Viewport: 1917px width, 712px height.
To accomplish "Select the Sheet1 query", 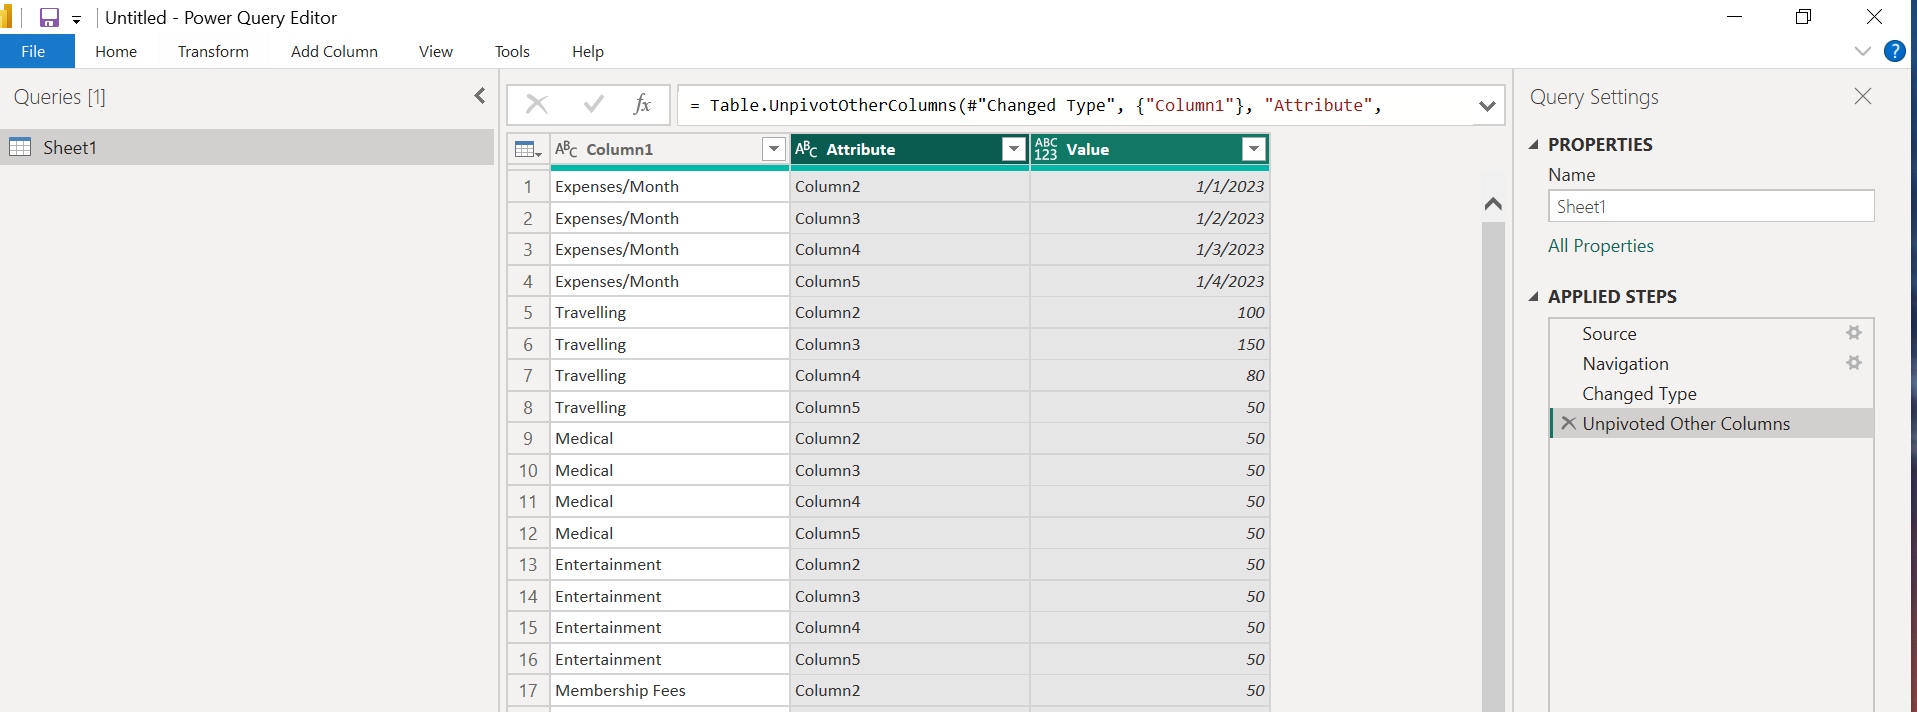I will tap(247, 147).
